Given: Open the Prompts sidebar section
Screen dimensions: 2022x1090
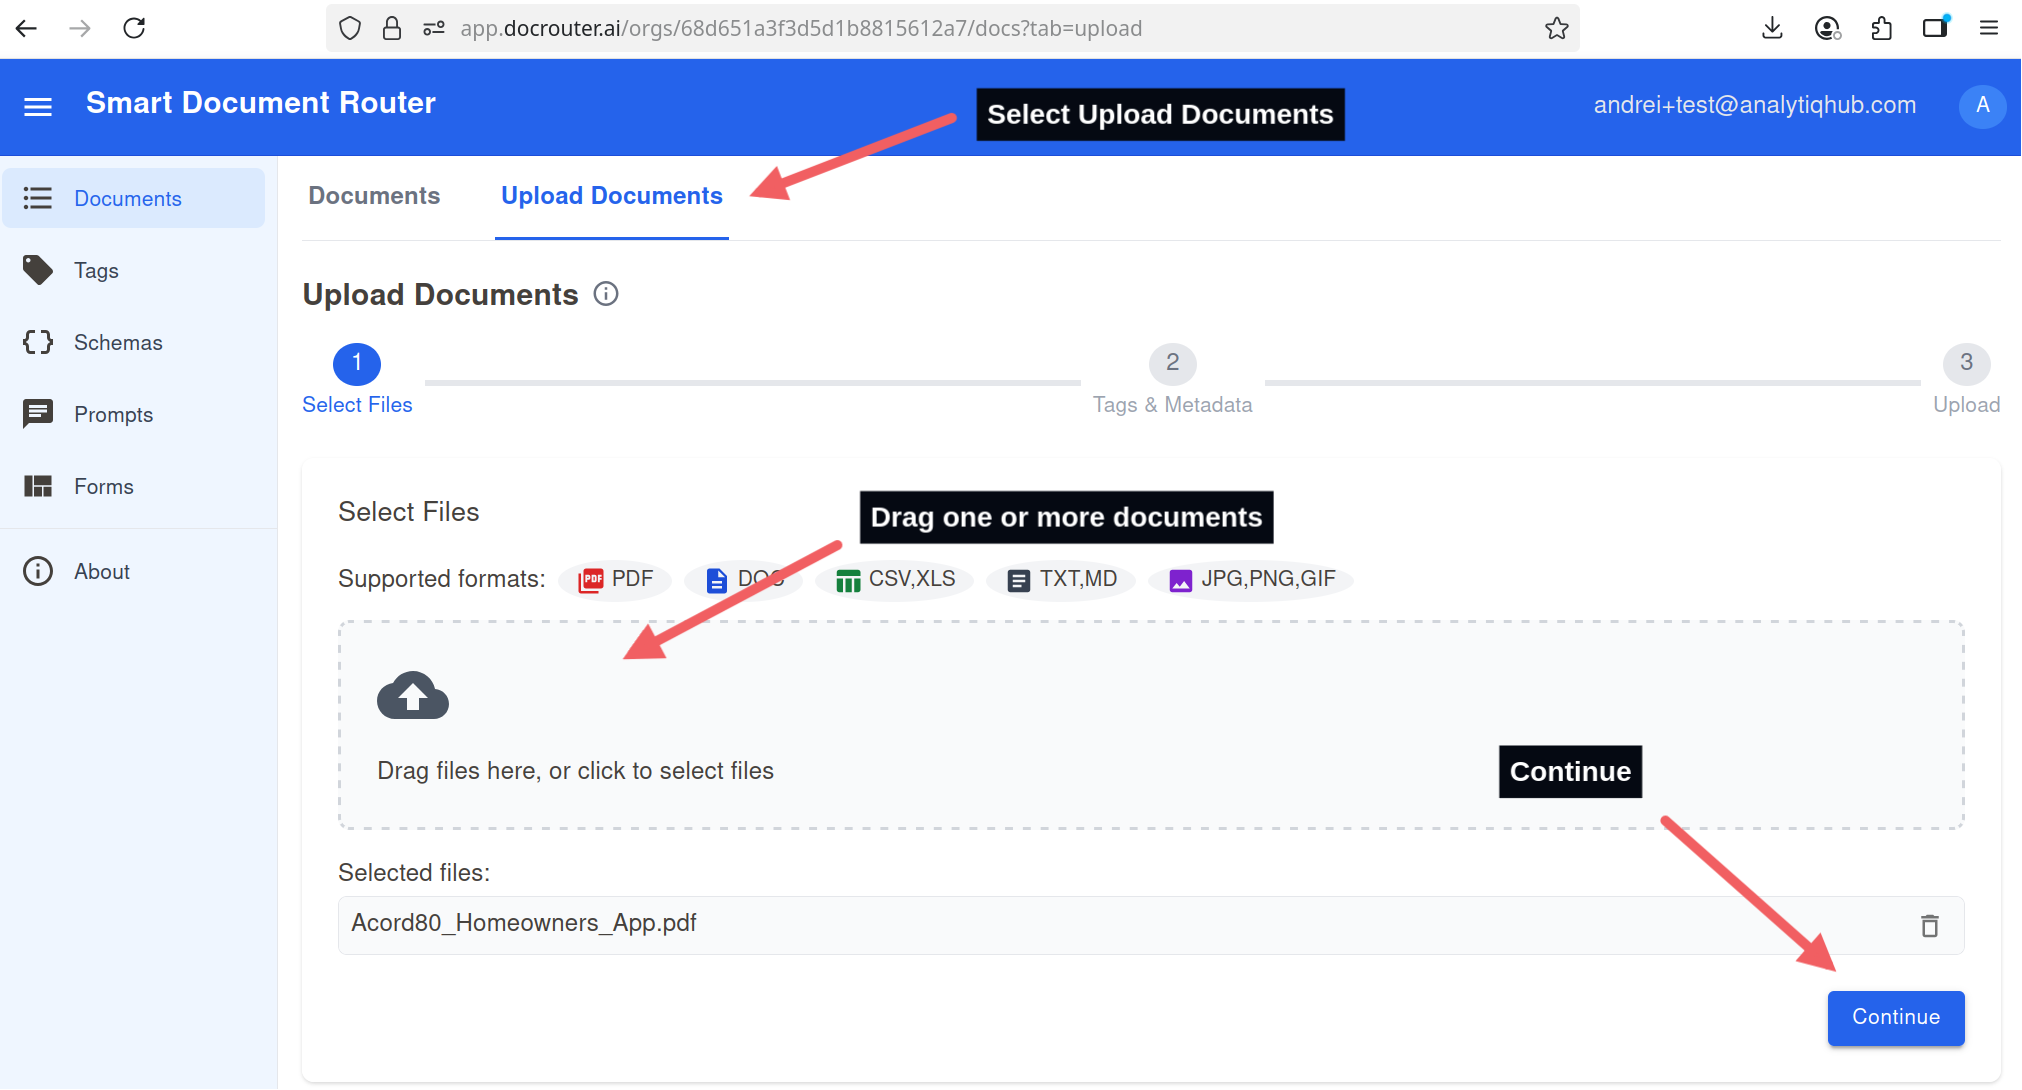Looking at the screenshot, I should (113, 414).
